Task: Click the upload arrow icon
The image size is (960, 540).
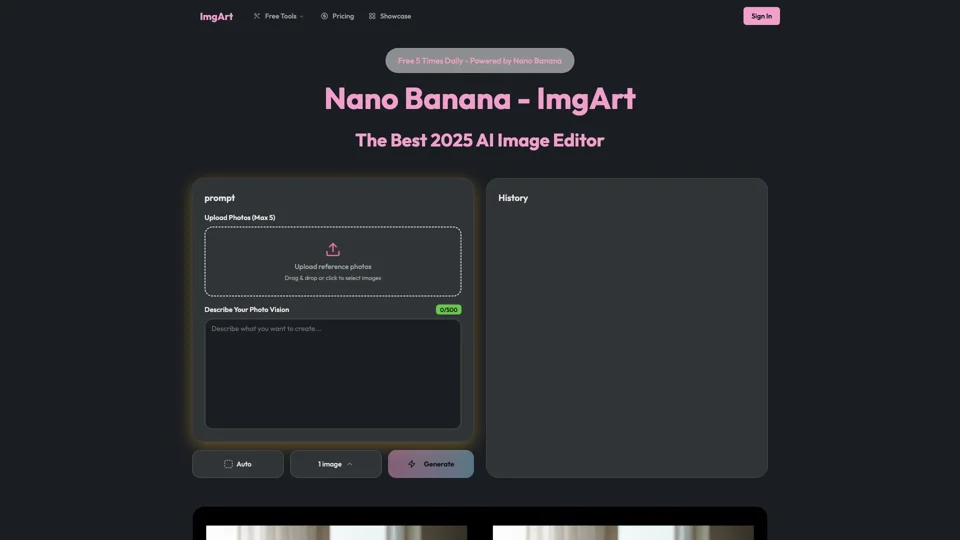Action: [332, 249]
